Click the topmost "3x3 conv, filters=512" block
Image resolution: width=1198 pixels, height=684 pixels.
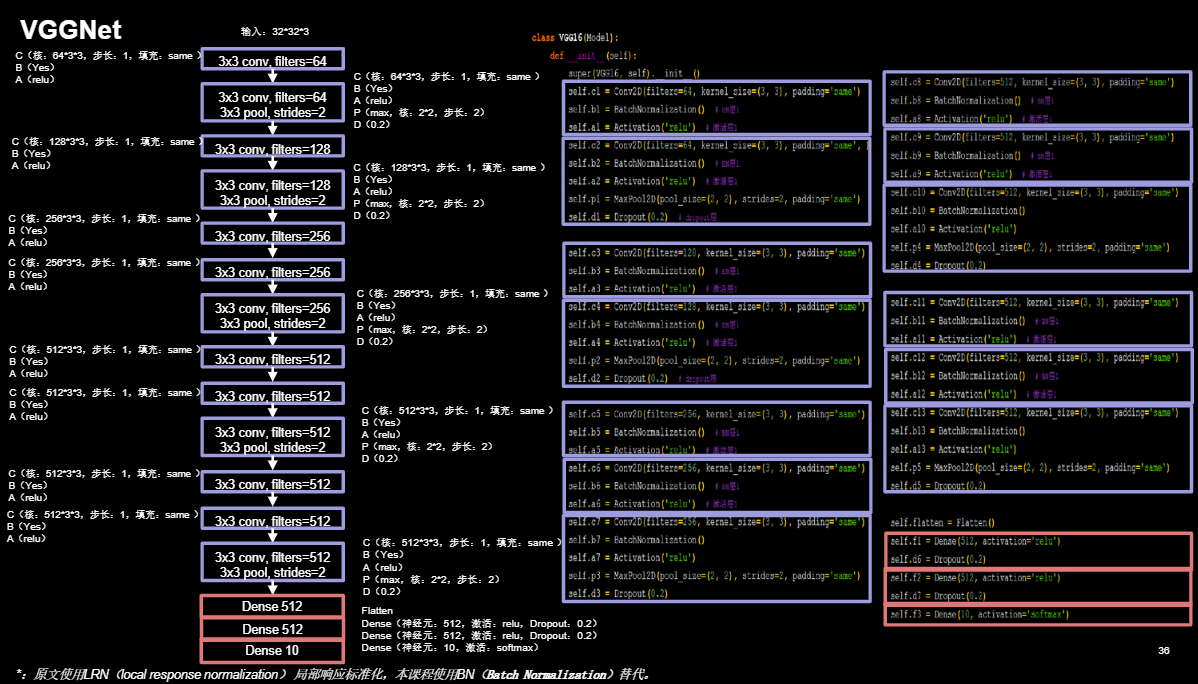pos(272,357)
